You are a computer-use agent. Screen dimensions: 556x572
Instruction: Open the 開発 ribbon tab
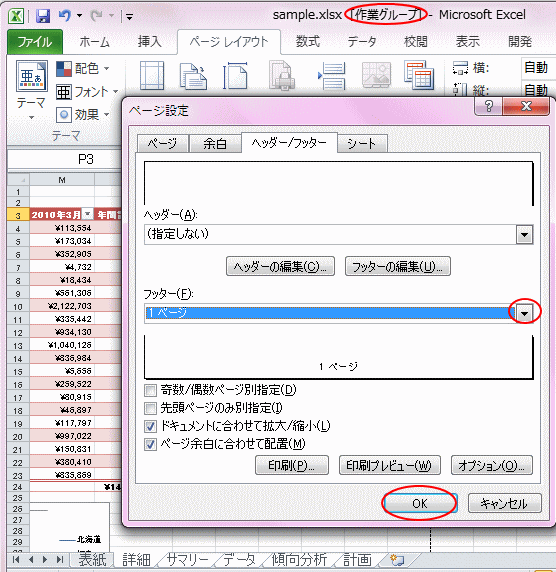[x=520, y=42]
